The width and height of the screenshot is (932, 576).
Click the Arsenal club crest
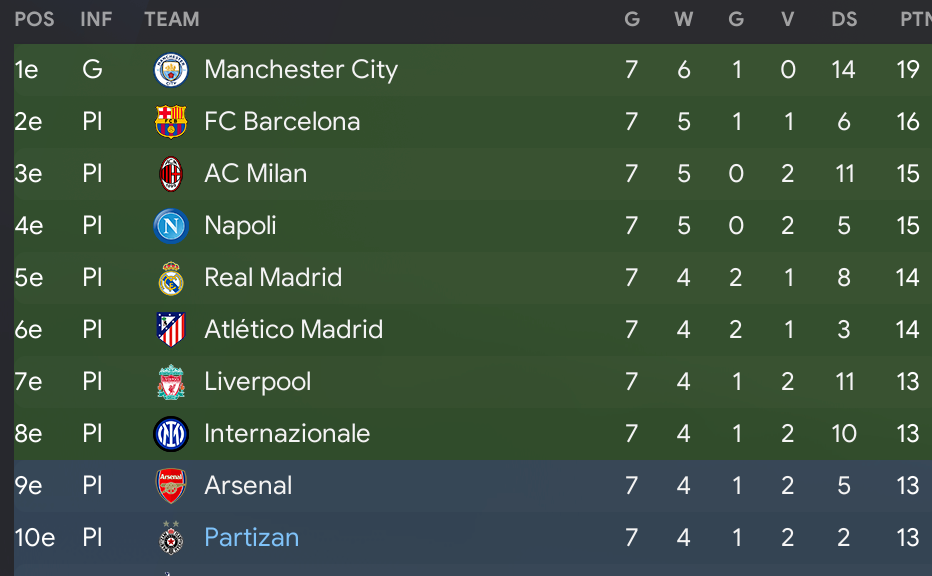tap(171, 486)
